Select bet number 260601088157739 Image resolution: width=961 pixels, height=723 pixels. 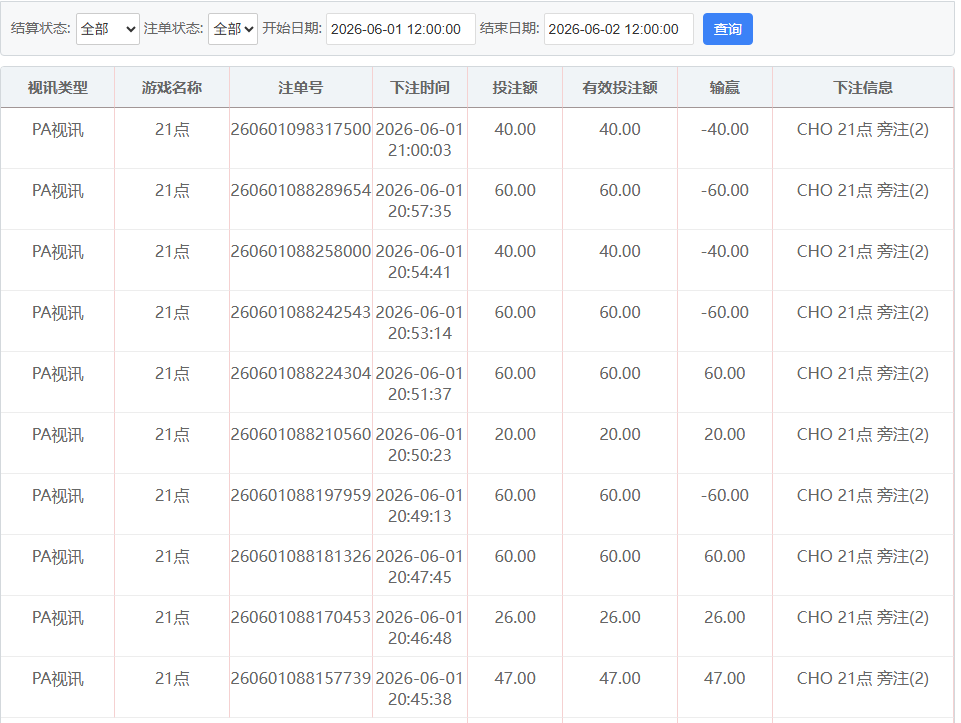301,678
